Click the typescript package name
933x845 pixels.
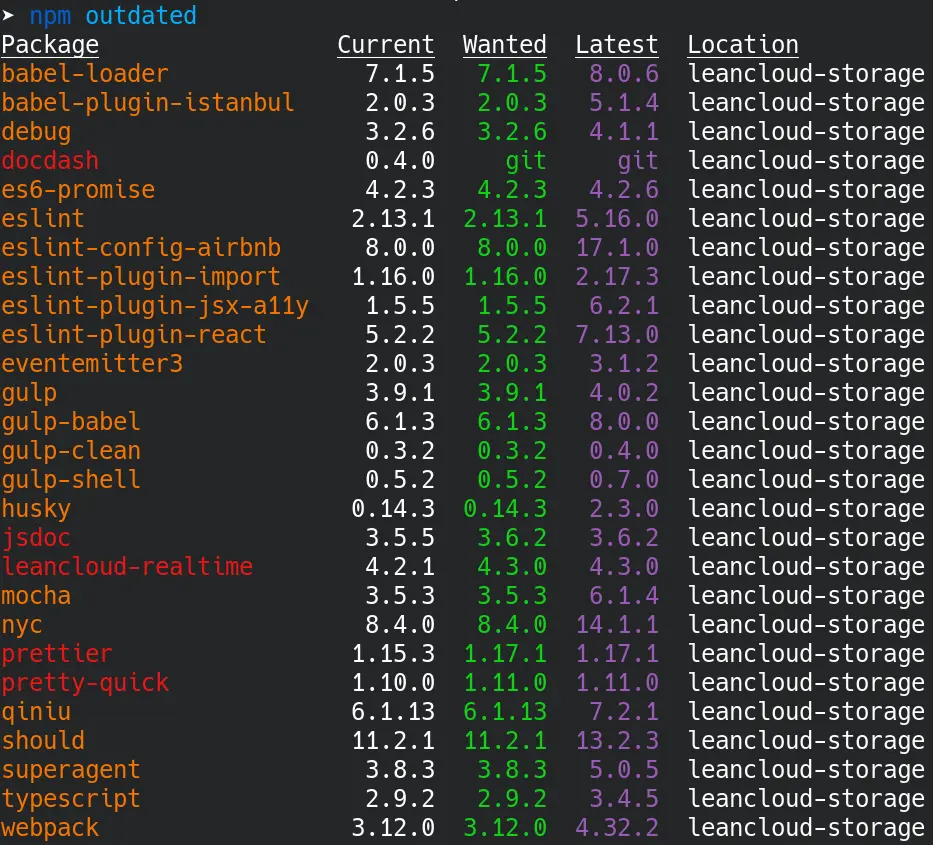tap(70, 798)
